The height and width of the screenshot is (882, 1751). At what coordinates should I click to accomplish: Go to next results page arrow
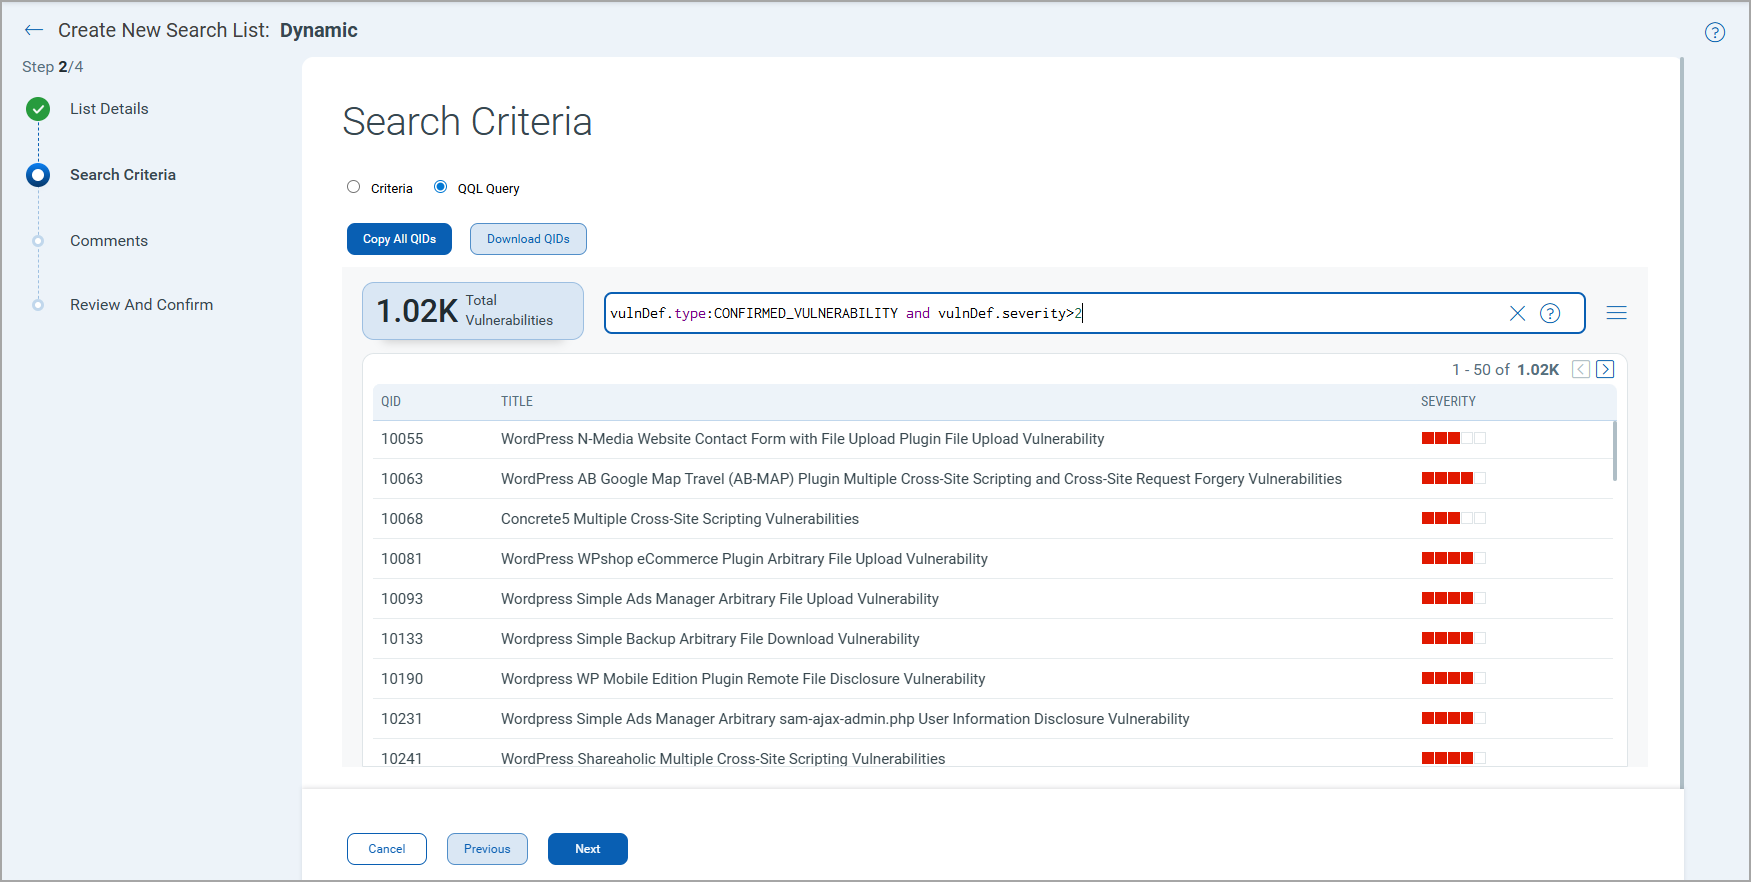(1605, 369)
